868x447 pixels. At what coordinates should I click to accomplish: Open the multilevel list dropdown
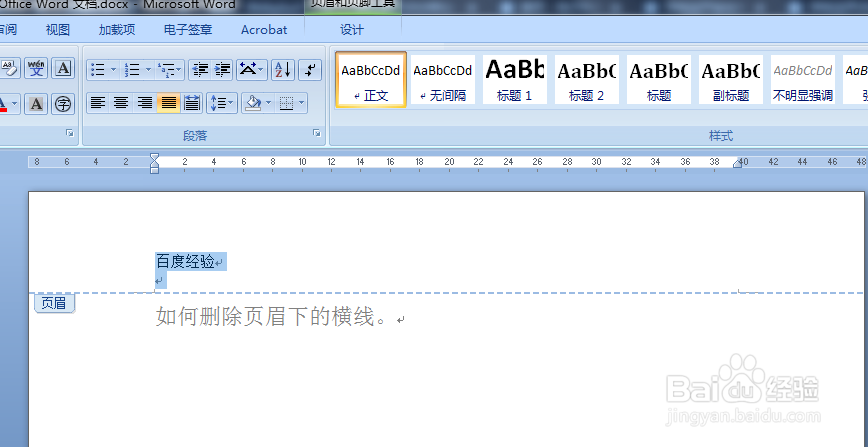[x=170, y=70]
